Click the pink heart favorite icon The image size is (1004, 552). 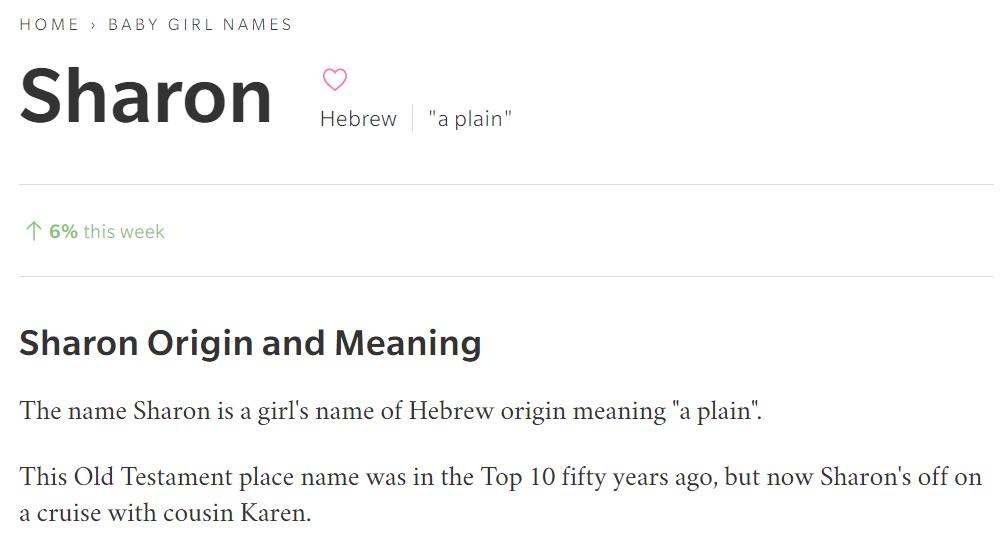335,80
